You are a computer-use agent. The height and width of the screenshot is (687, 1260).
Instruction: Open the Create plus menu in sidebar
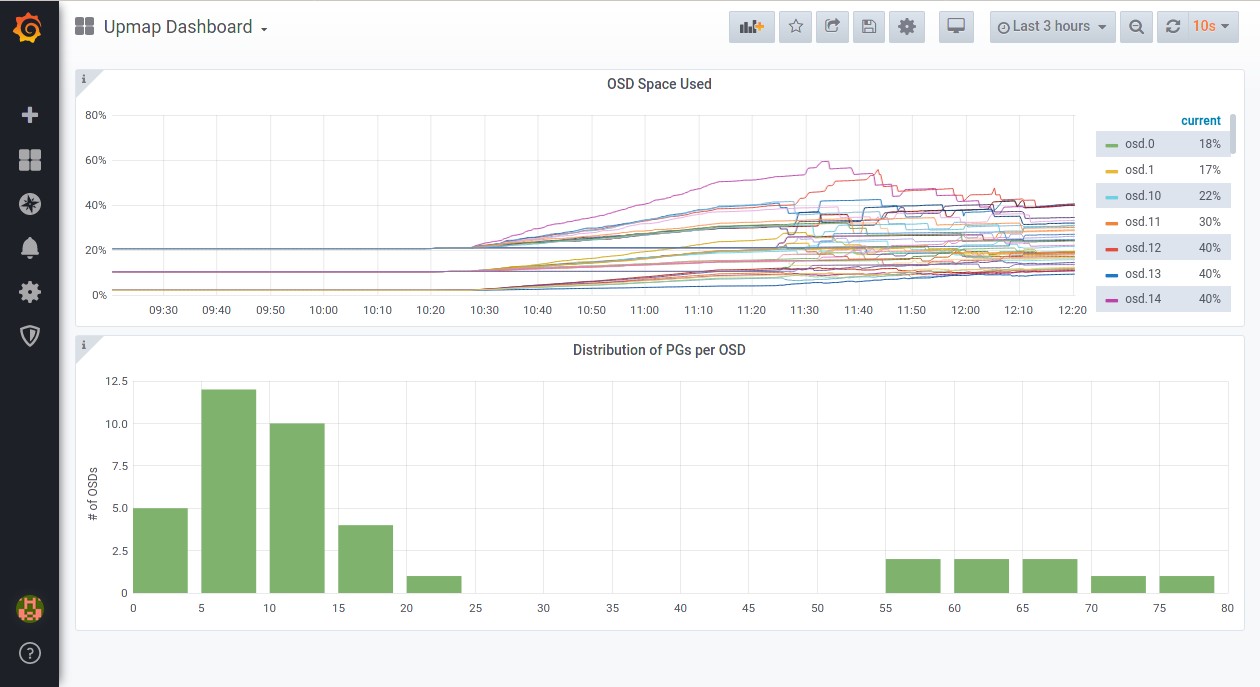coord(29,115)
